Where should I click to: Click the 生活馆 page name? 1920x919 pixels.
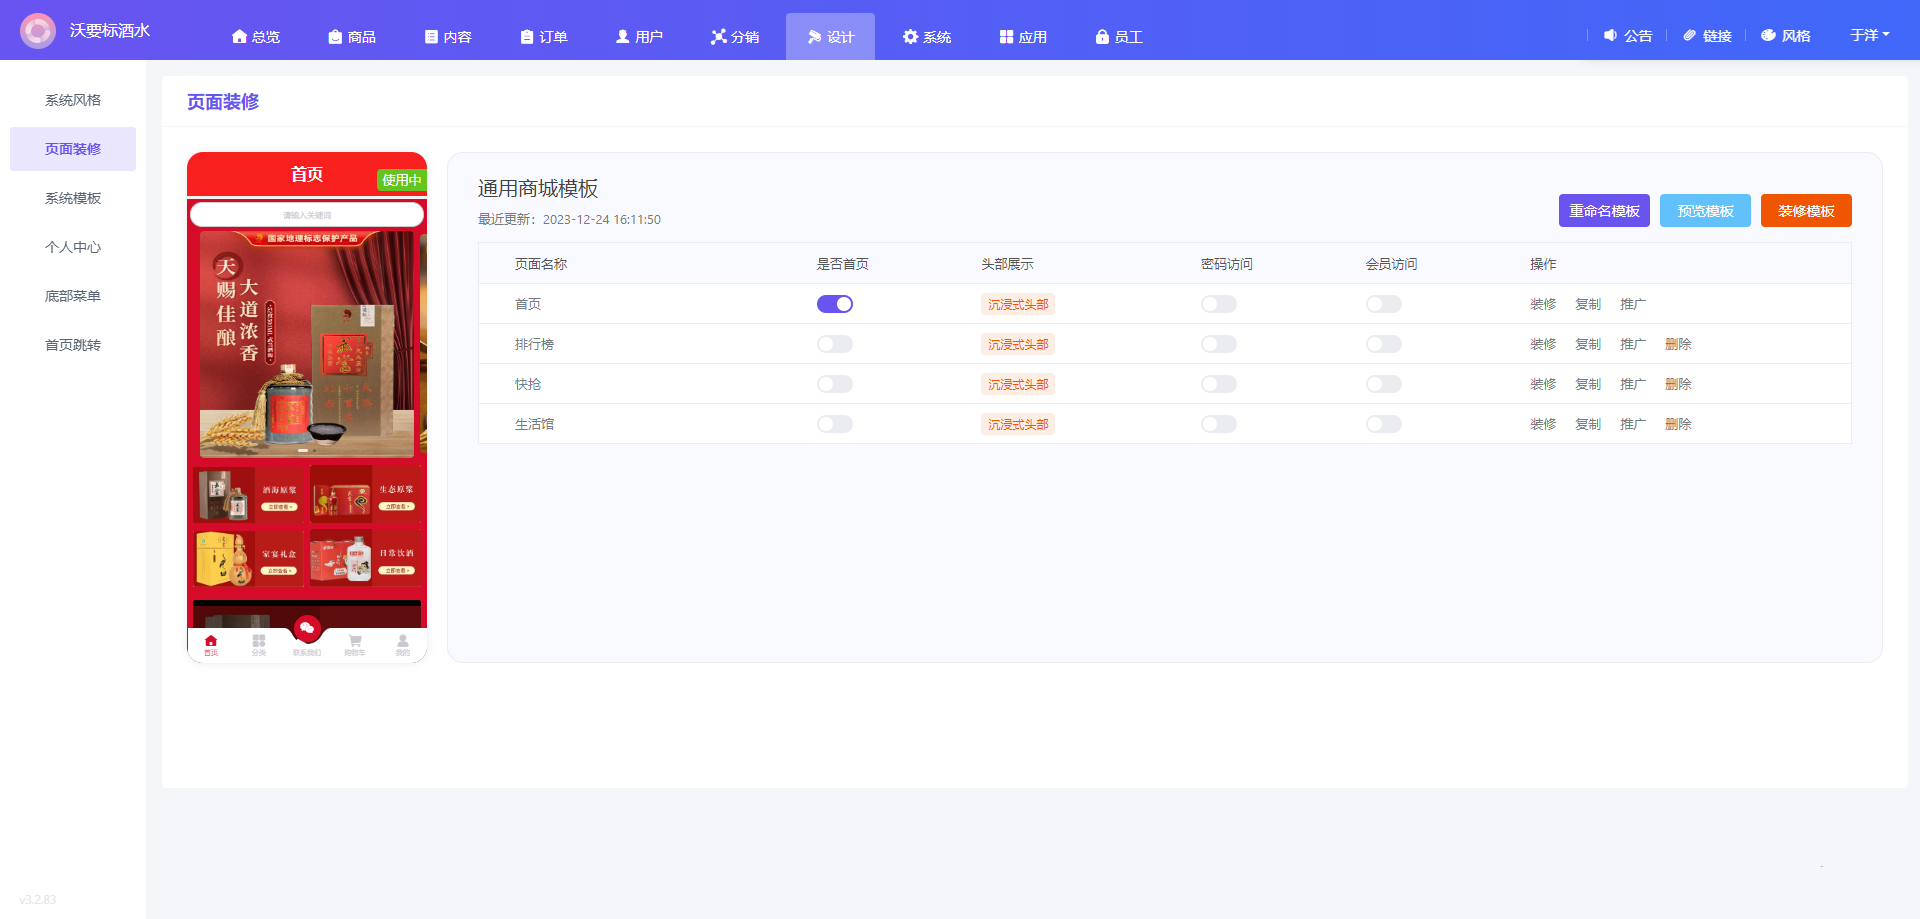coord(534,424)
